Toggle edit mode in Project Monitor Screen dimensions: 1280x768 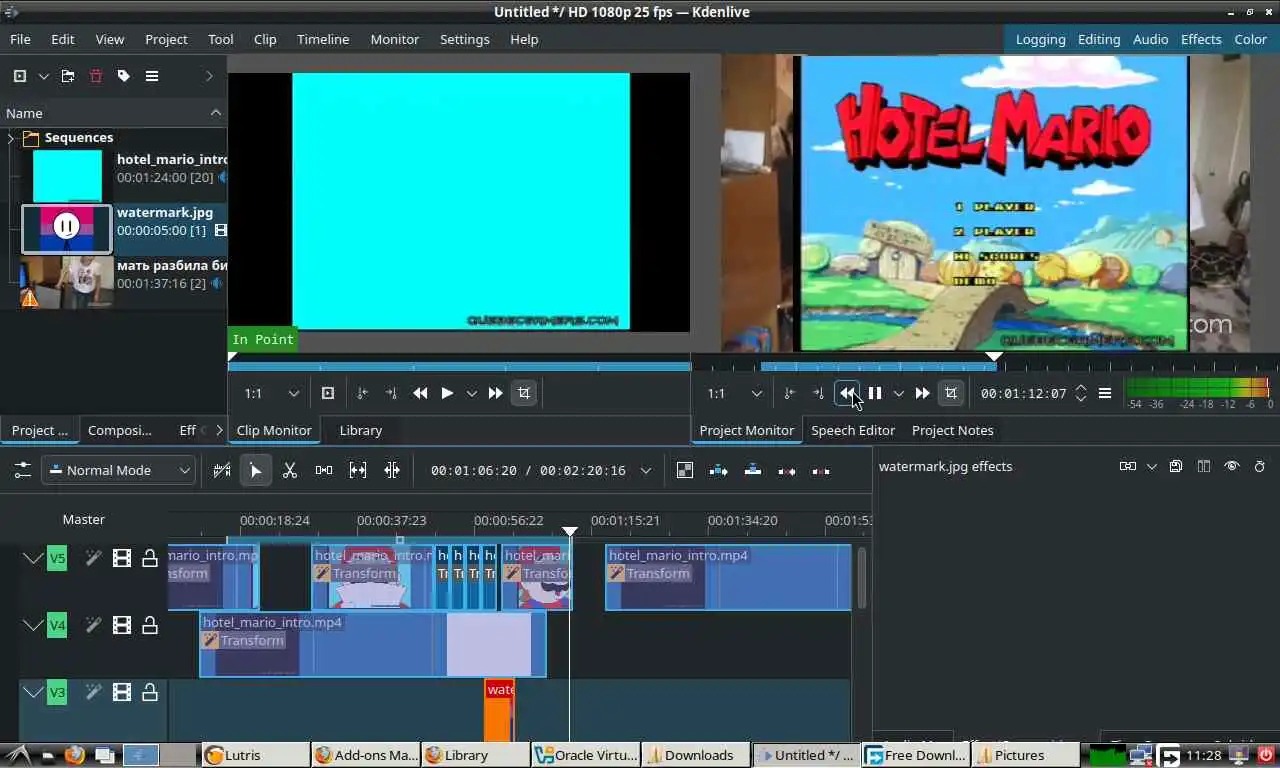click(x=951, y=393)
